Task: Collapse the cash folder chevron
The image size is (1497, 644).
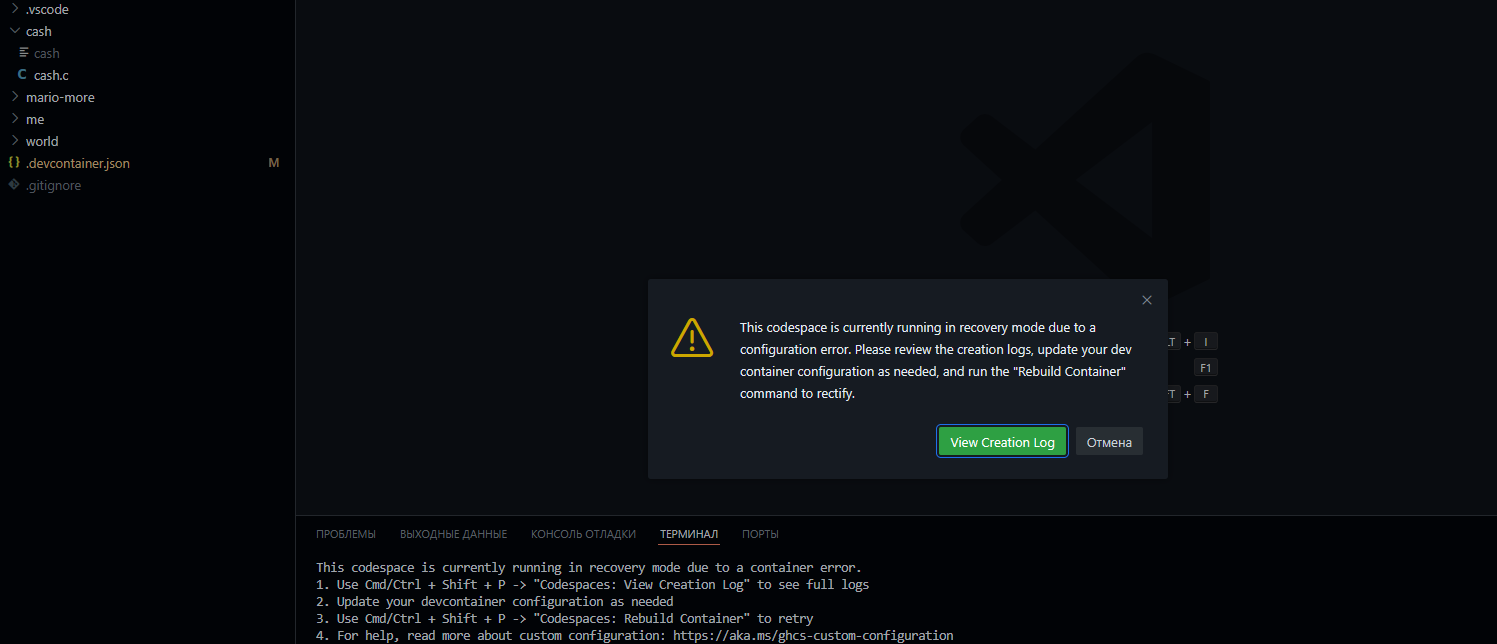Action: pos(14,31)
